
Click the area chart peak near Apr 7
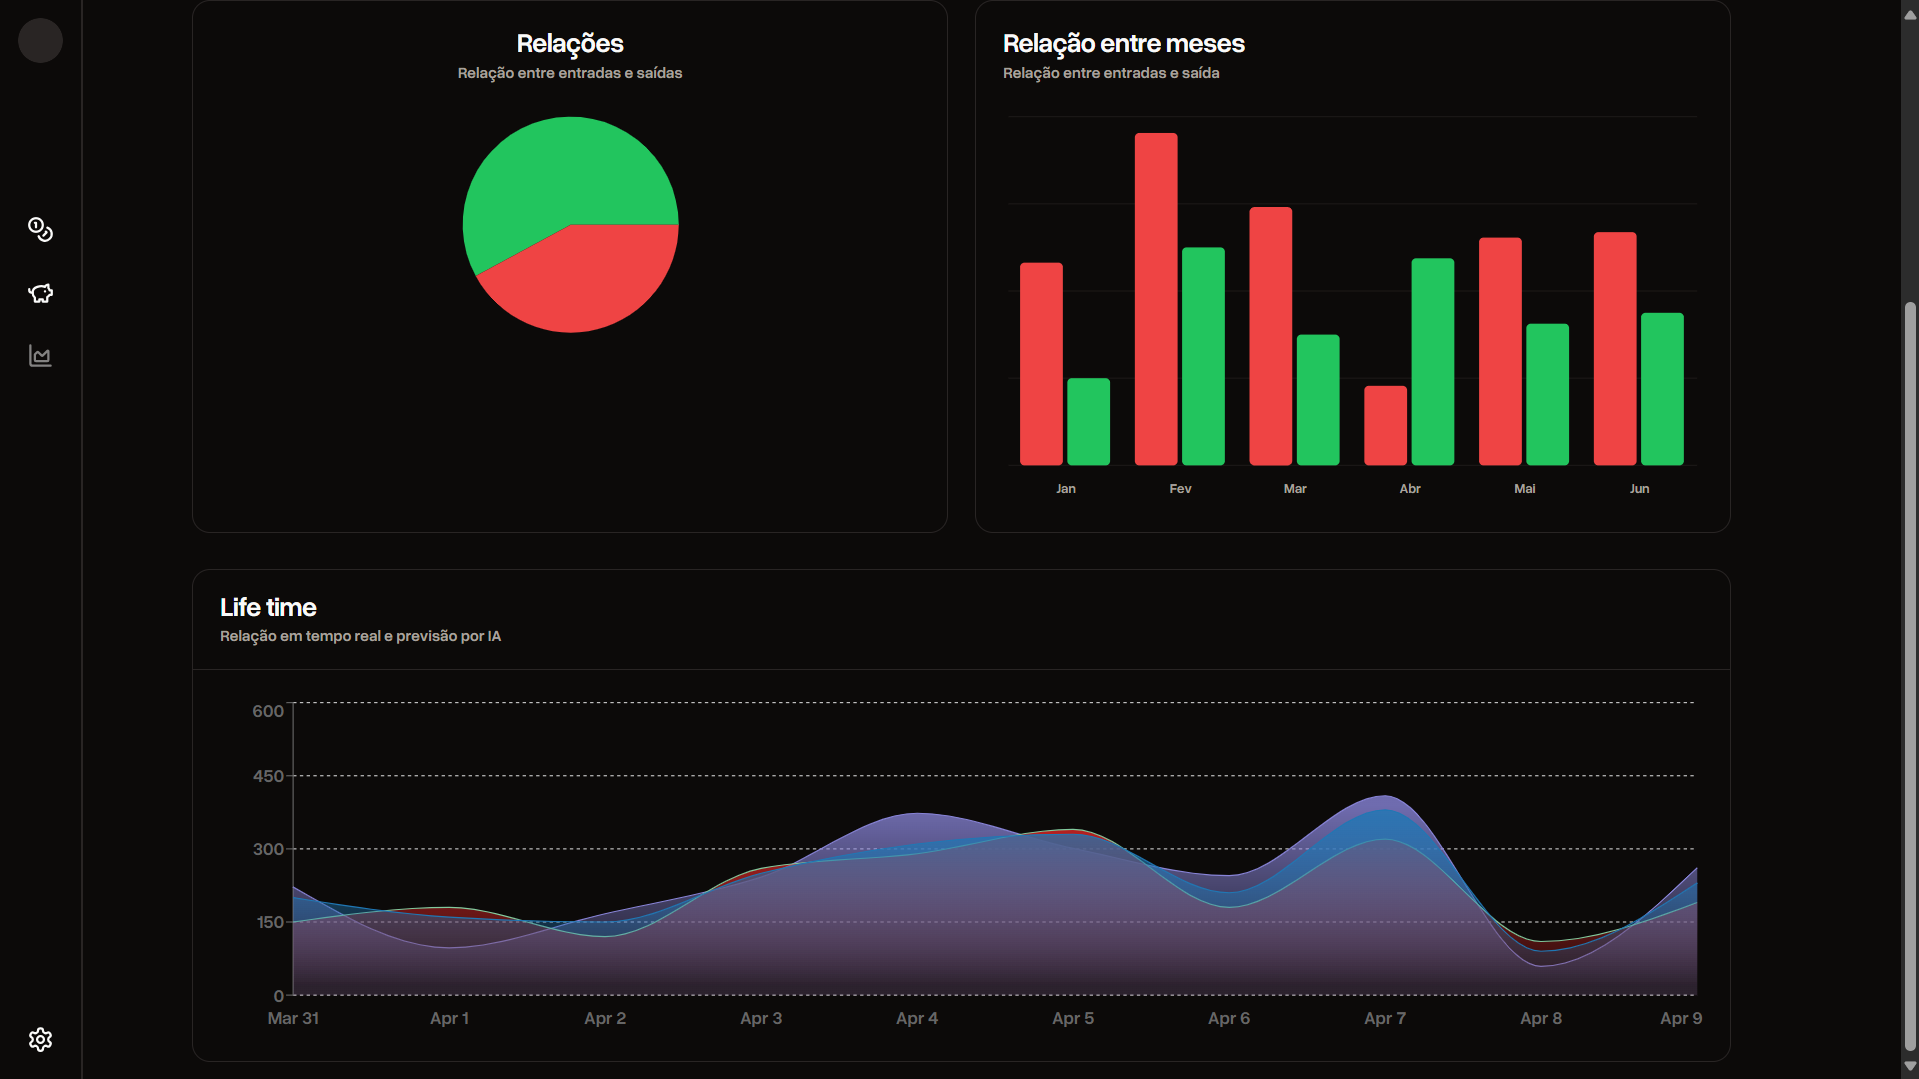(x=1385, y=797)
